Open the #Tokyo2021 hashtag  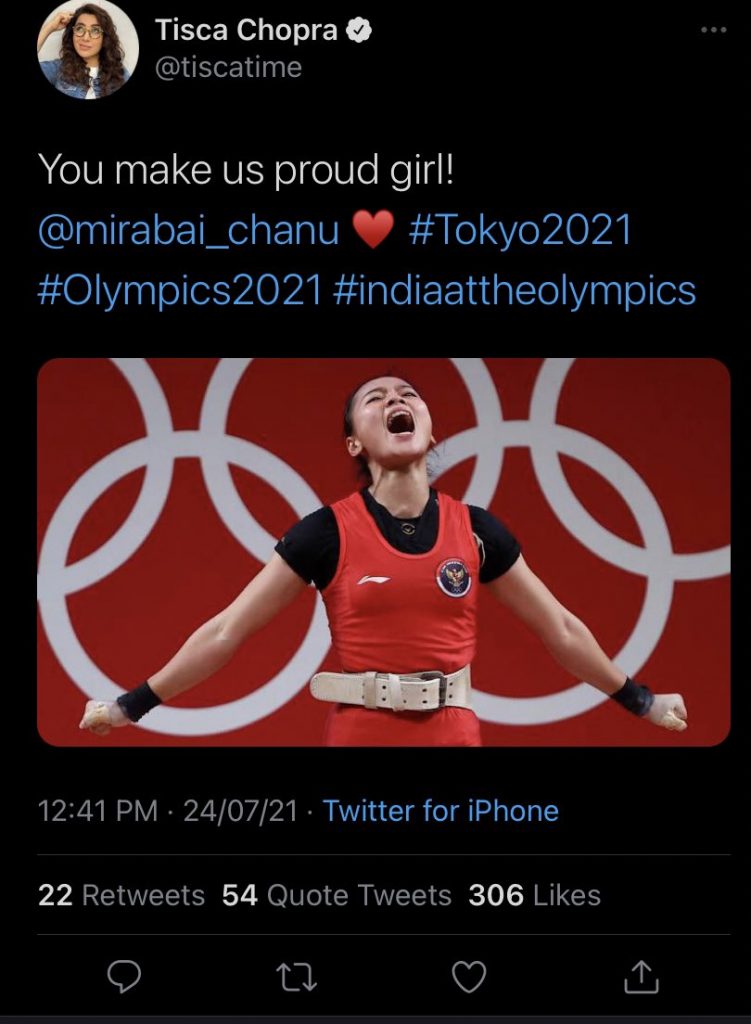point(521,230)
